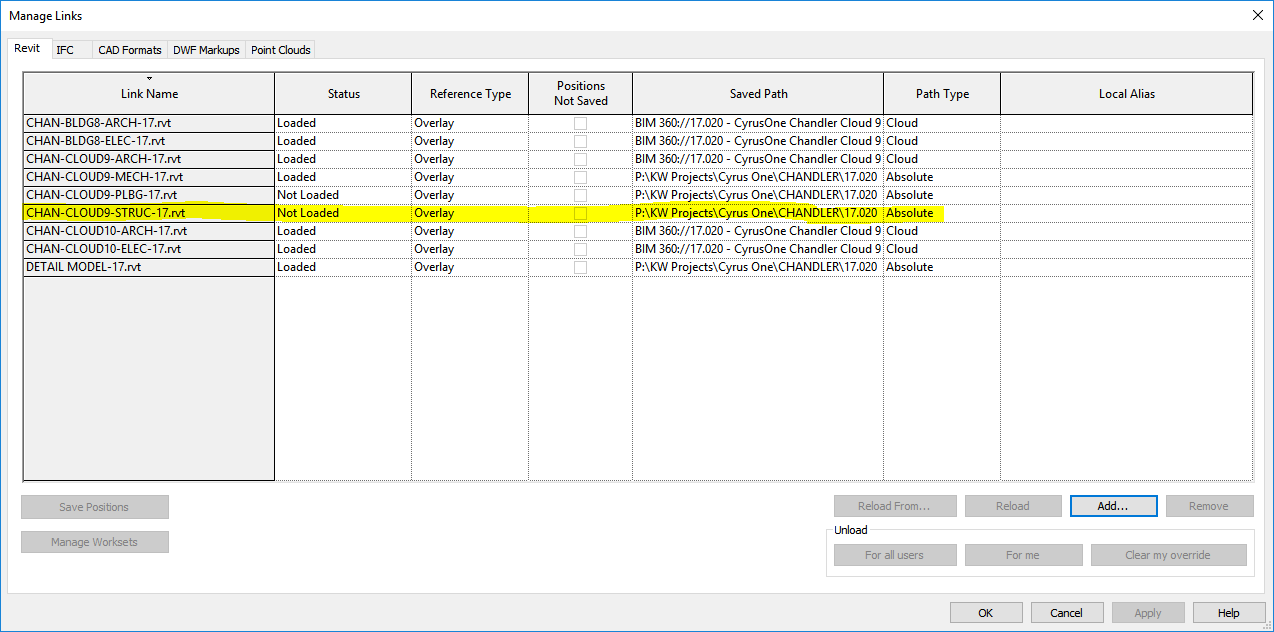Viewport: 1274px width, 632px height.
Task: Click Path Type Cloud for CHAN-BLDG8-ELEC-17.rvt
Action: [x=942, y=141]
